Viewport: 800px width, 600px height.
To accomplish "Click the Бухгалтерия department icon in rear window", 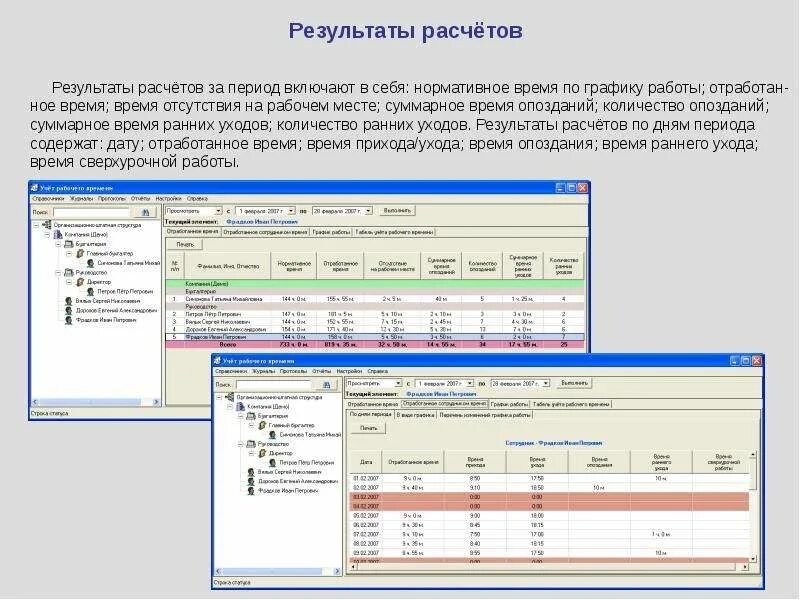I will click(x=69, y=244).
